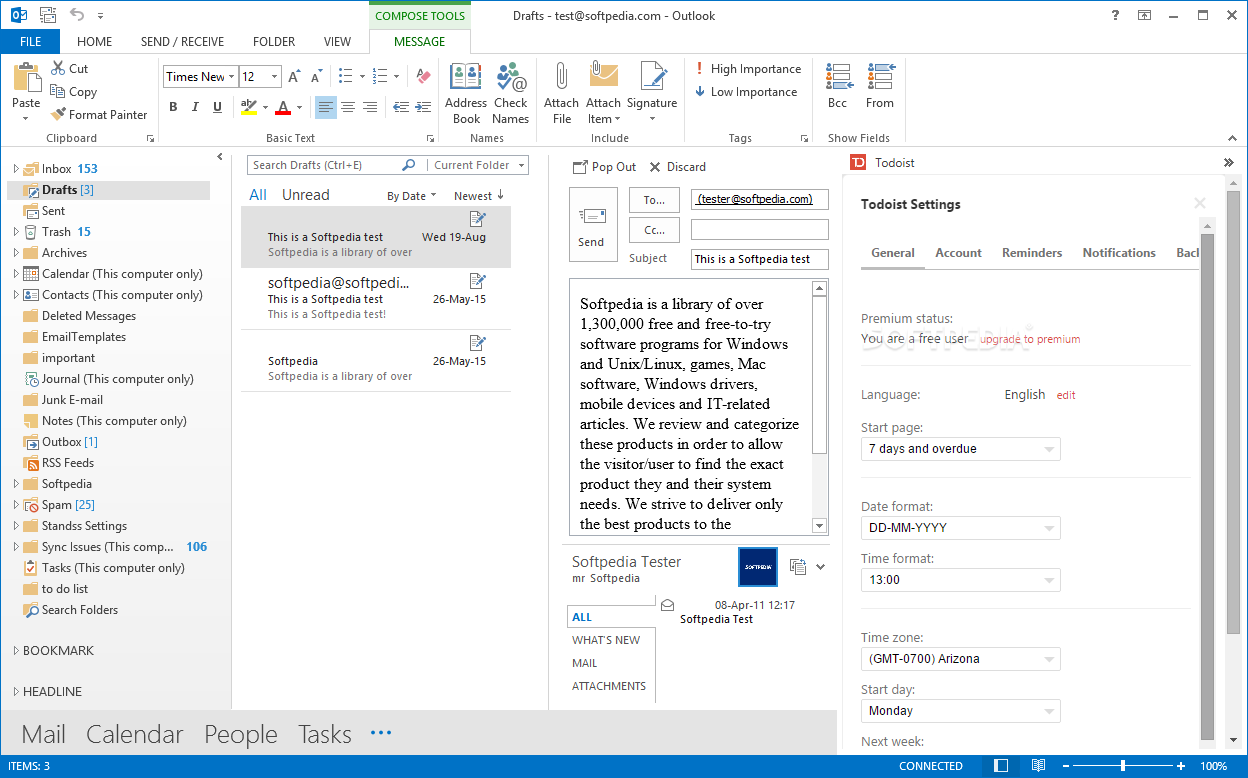Open Notifications tab in Todoist Settings
The width and height of the screenshot is (1248, 778).
pos(1119,253)
